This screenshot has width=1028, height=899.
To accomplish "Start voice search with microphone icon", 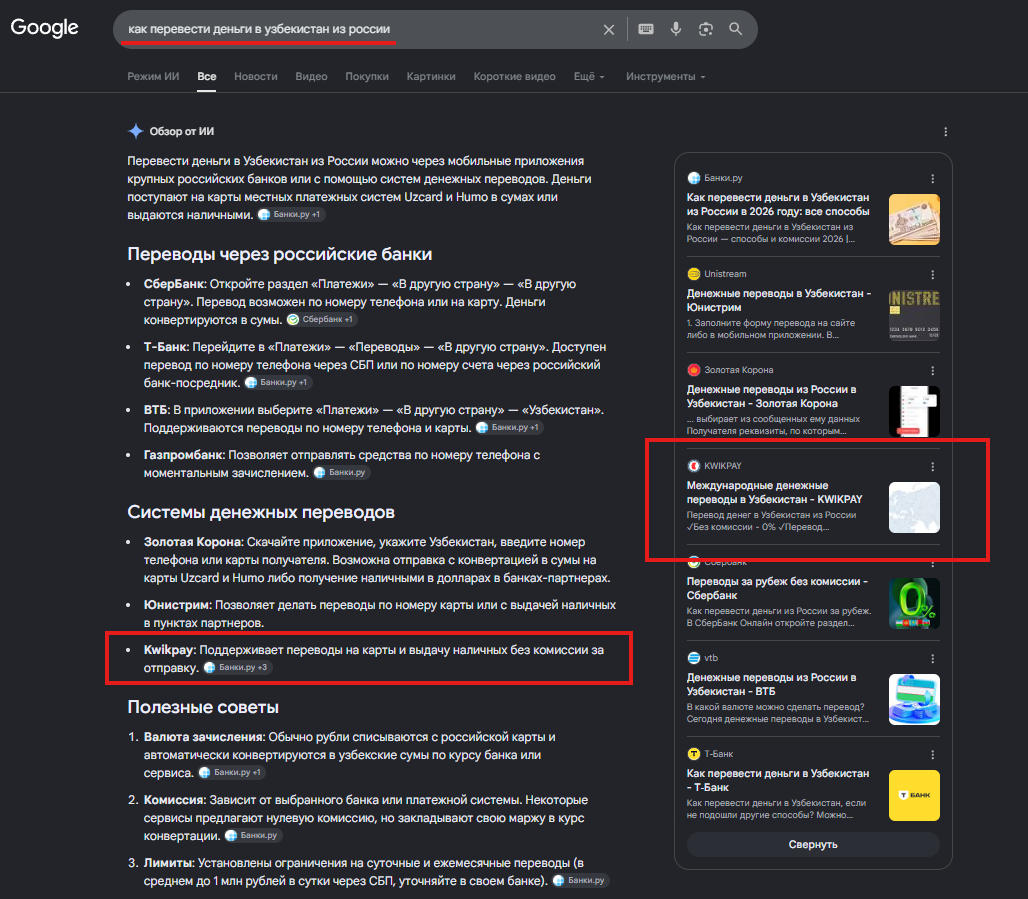I will [x=676, y=29].
